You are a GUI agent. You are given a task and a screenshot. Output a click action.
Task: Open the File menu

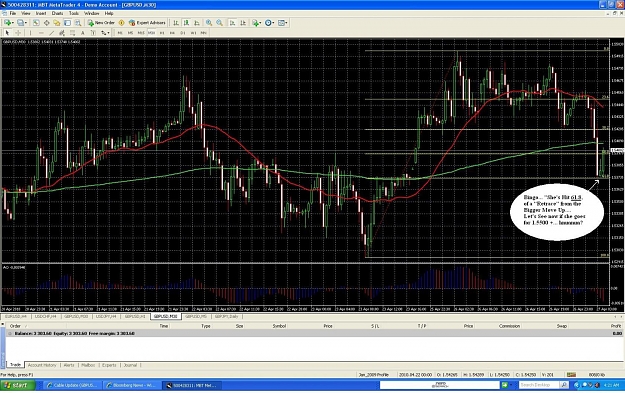tap(13, 13)
